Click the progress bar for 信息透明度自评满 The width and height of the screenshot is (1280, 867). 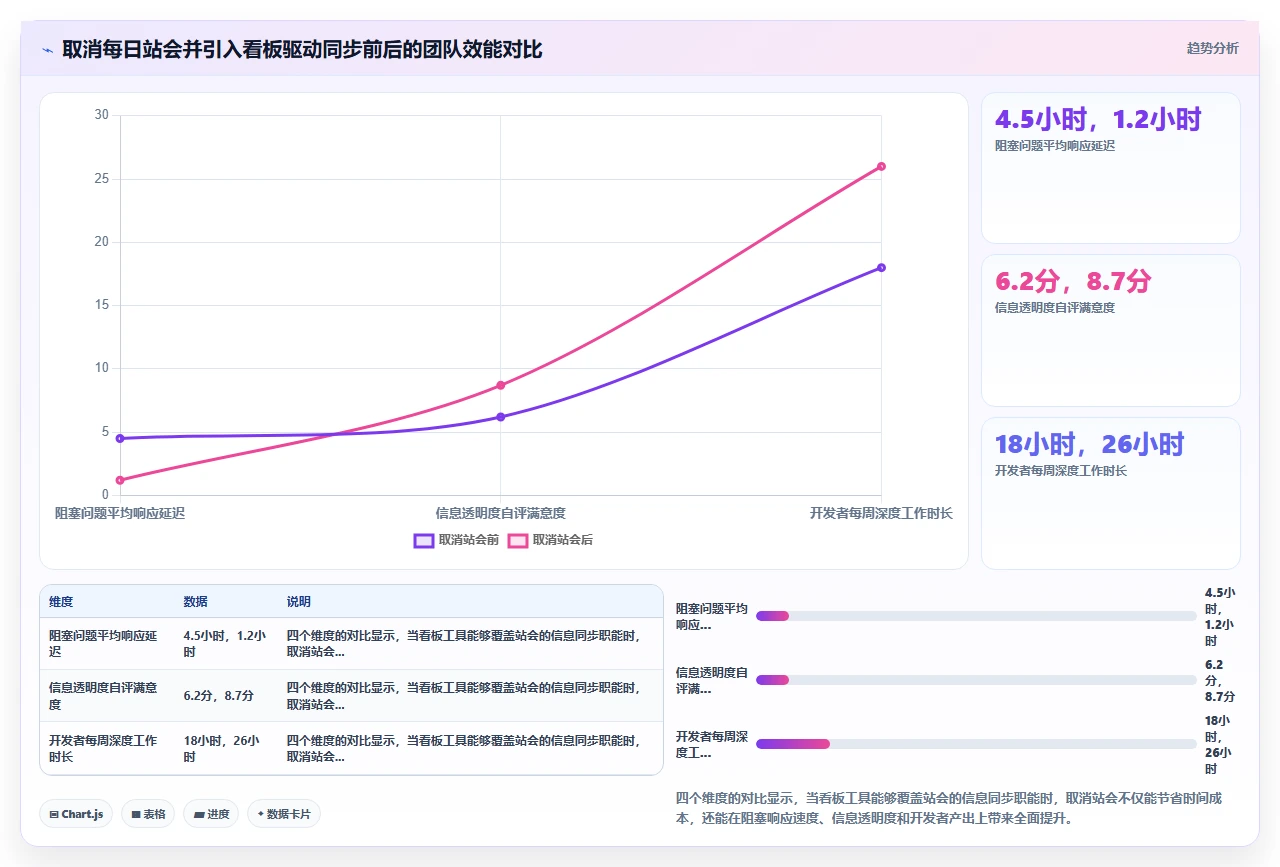coord(976,680)
